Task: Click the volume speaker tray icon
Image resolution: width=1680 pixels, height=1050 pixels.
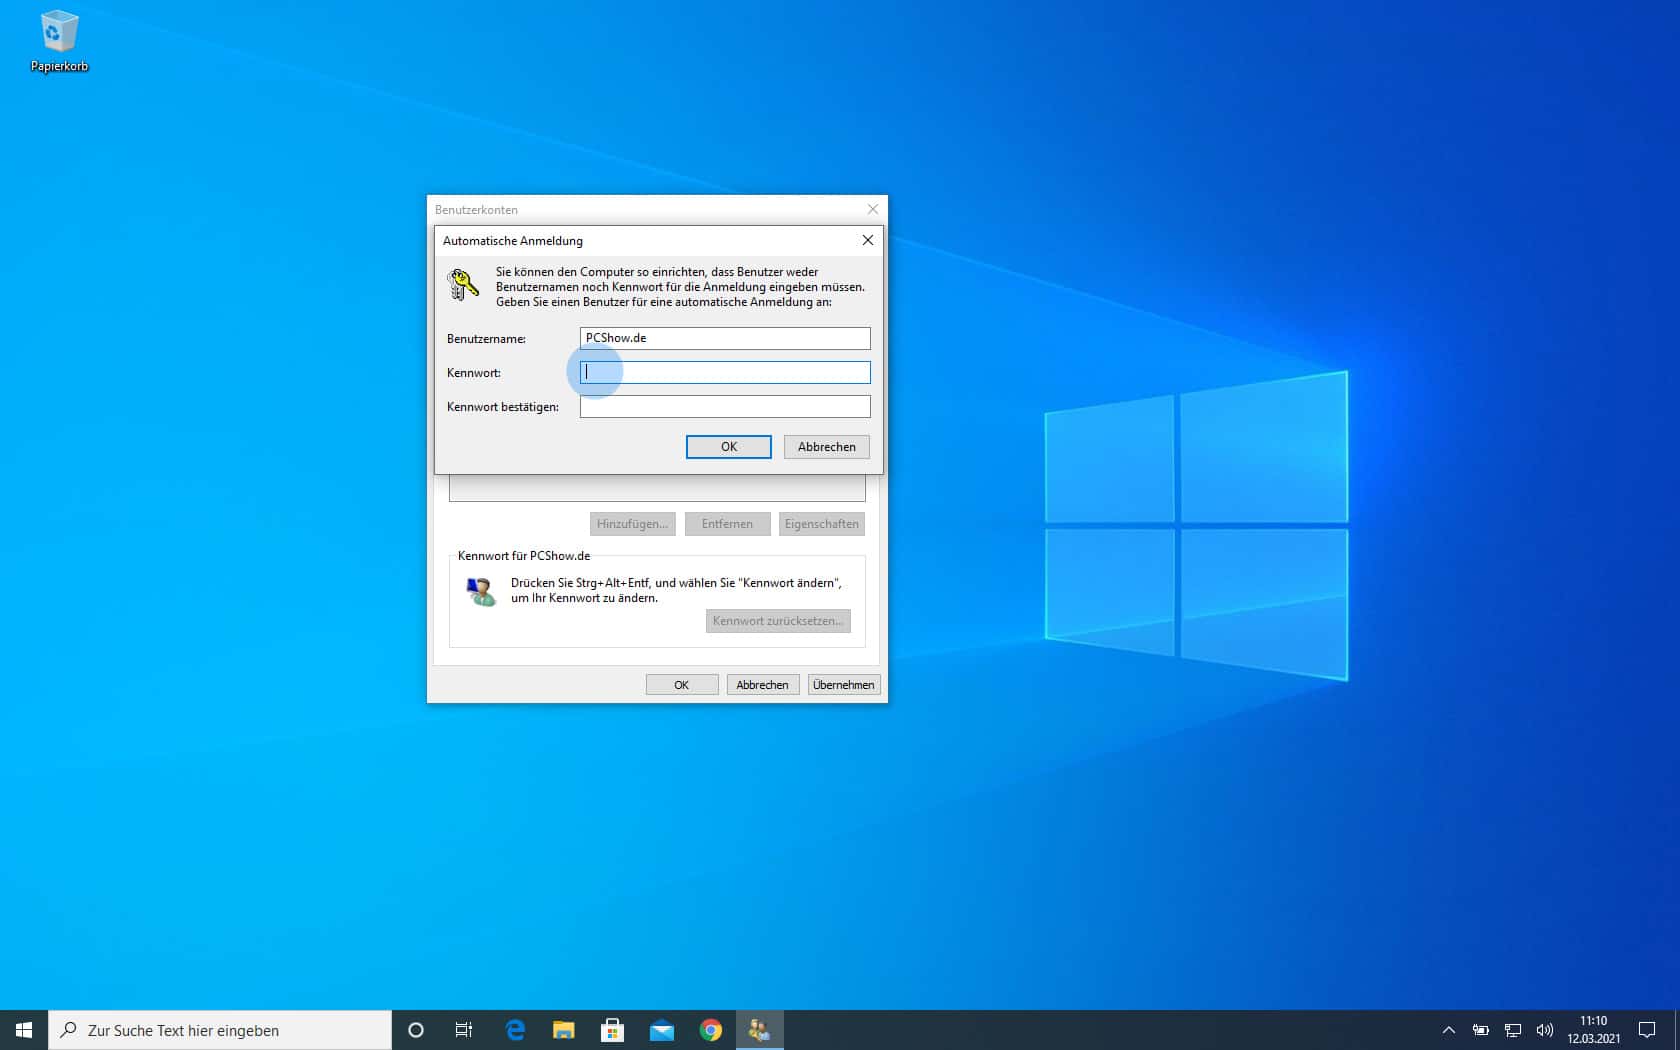Action: click(x=1545, y=1030)
